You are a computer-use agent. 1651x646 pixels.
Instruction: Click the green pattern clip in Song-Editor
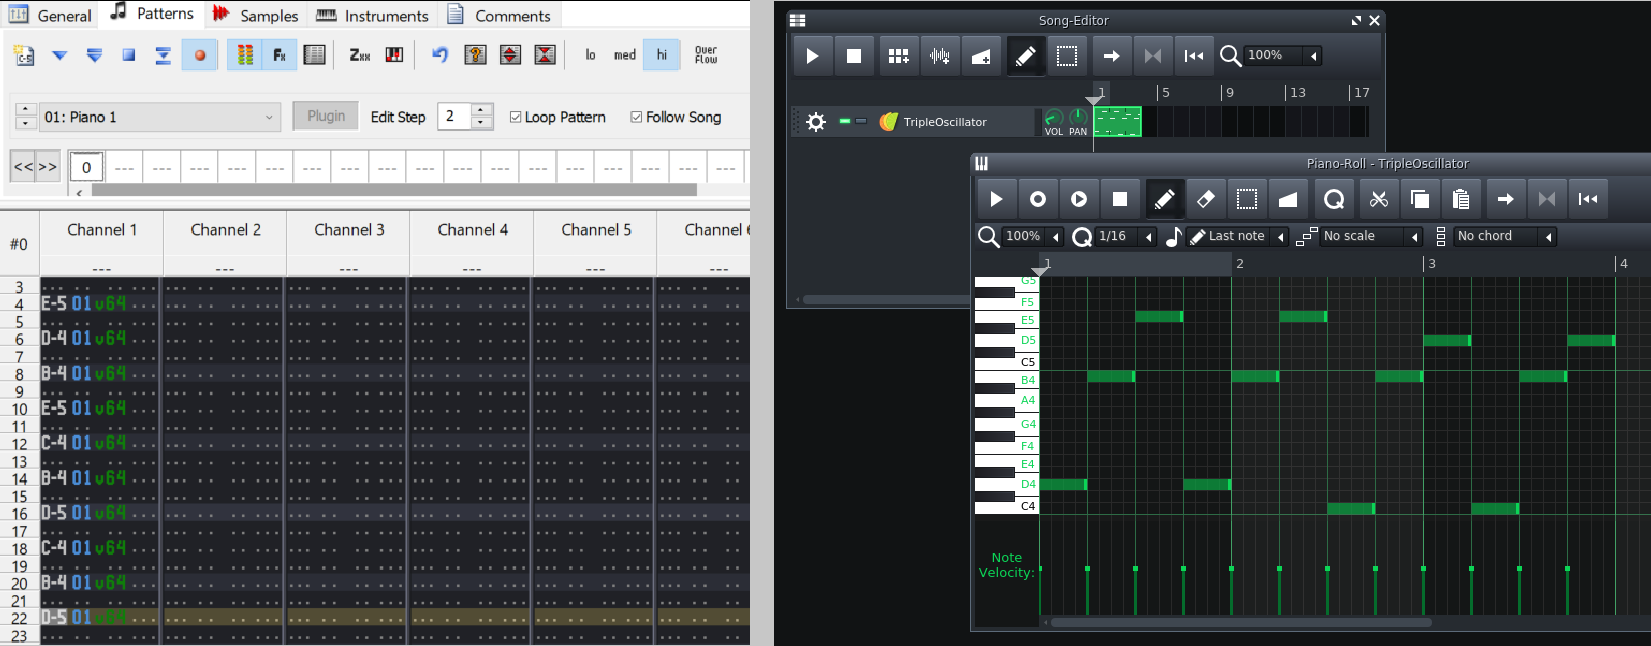pyautogui.click(x=1117, y=122)
